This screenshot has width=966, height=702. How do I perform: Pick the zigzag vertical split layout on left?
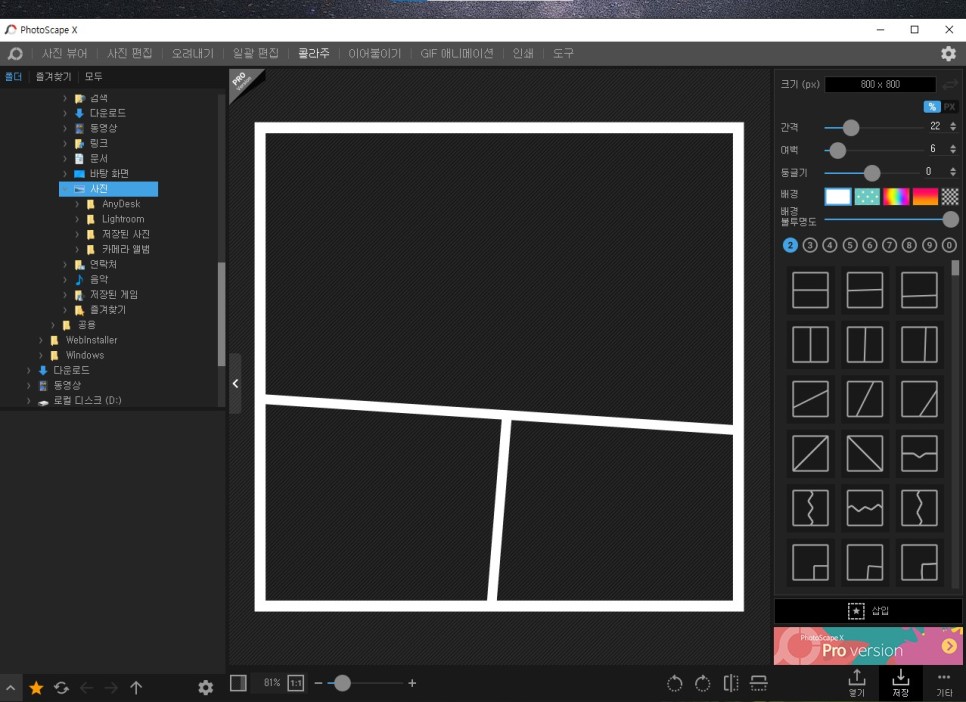click(x=810, y=508)
